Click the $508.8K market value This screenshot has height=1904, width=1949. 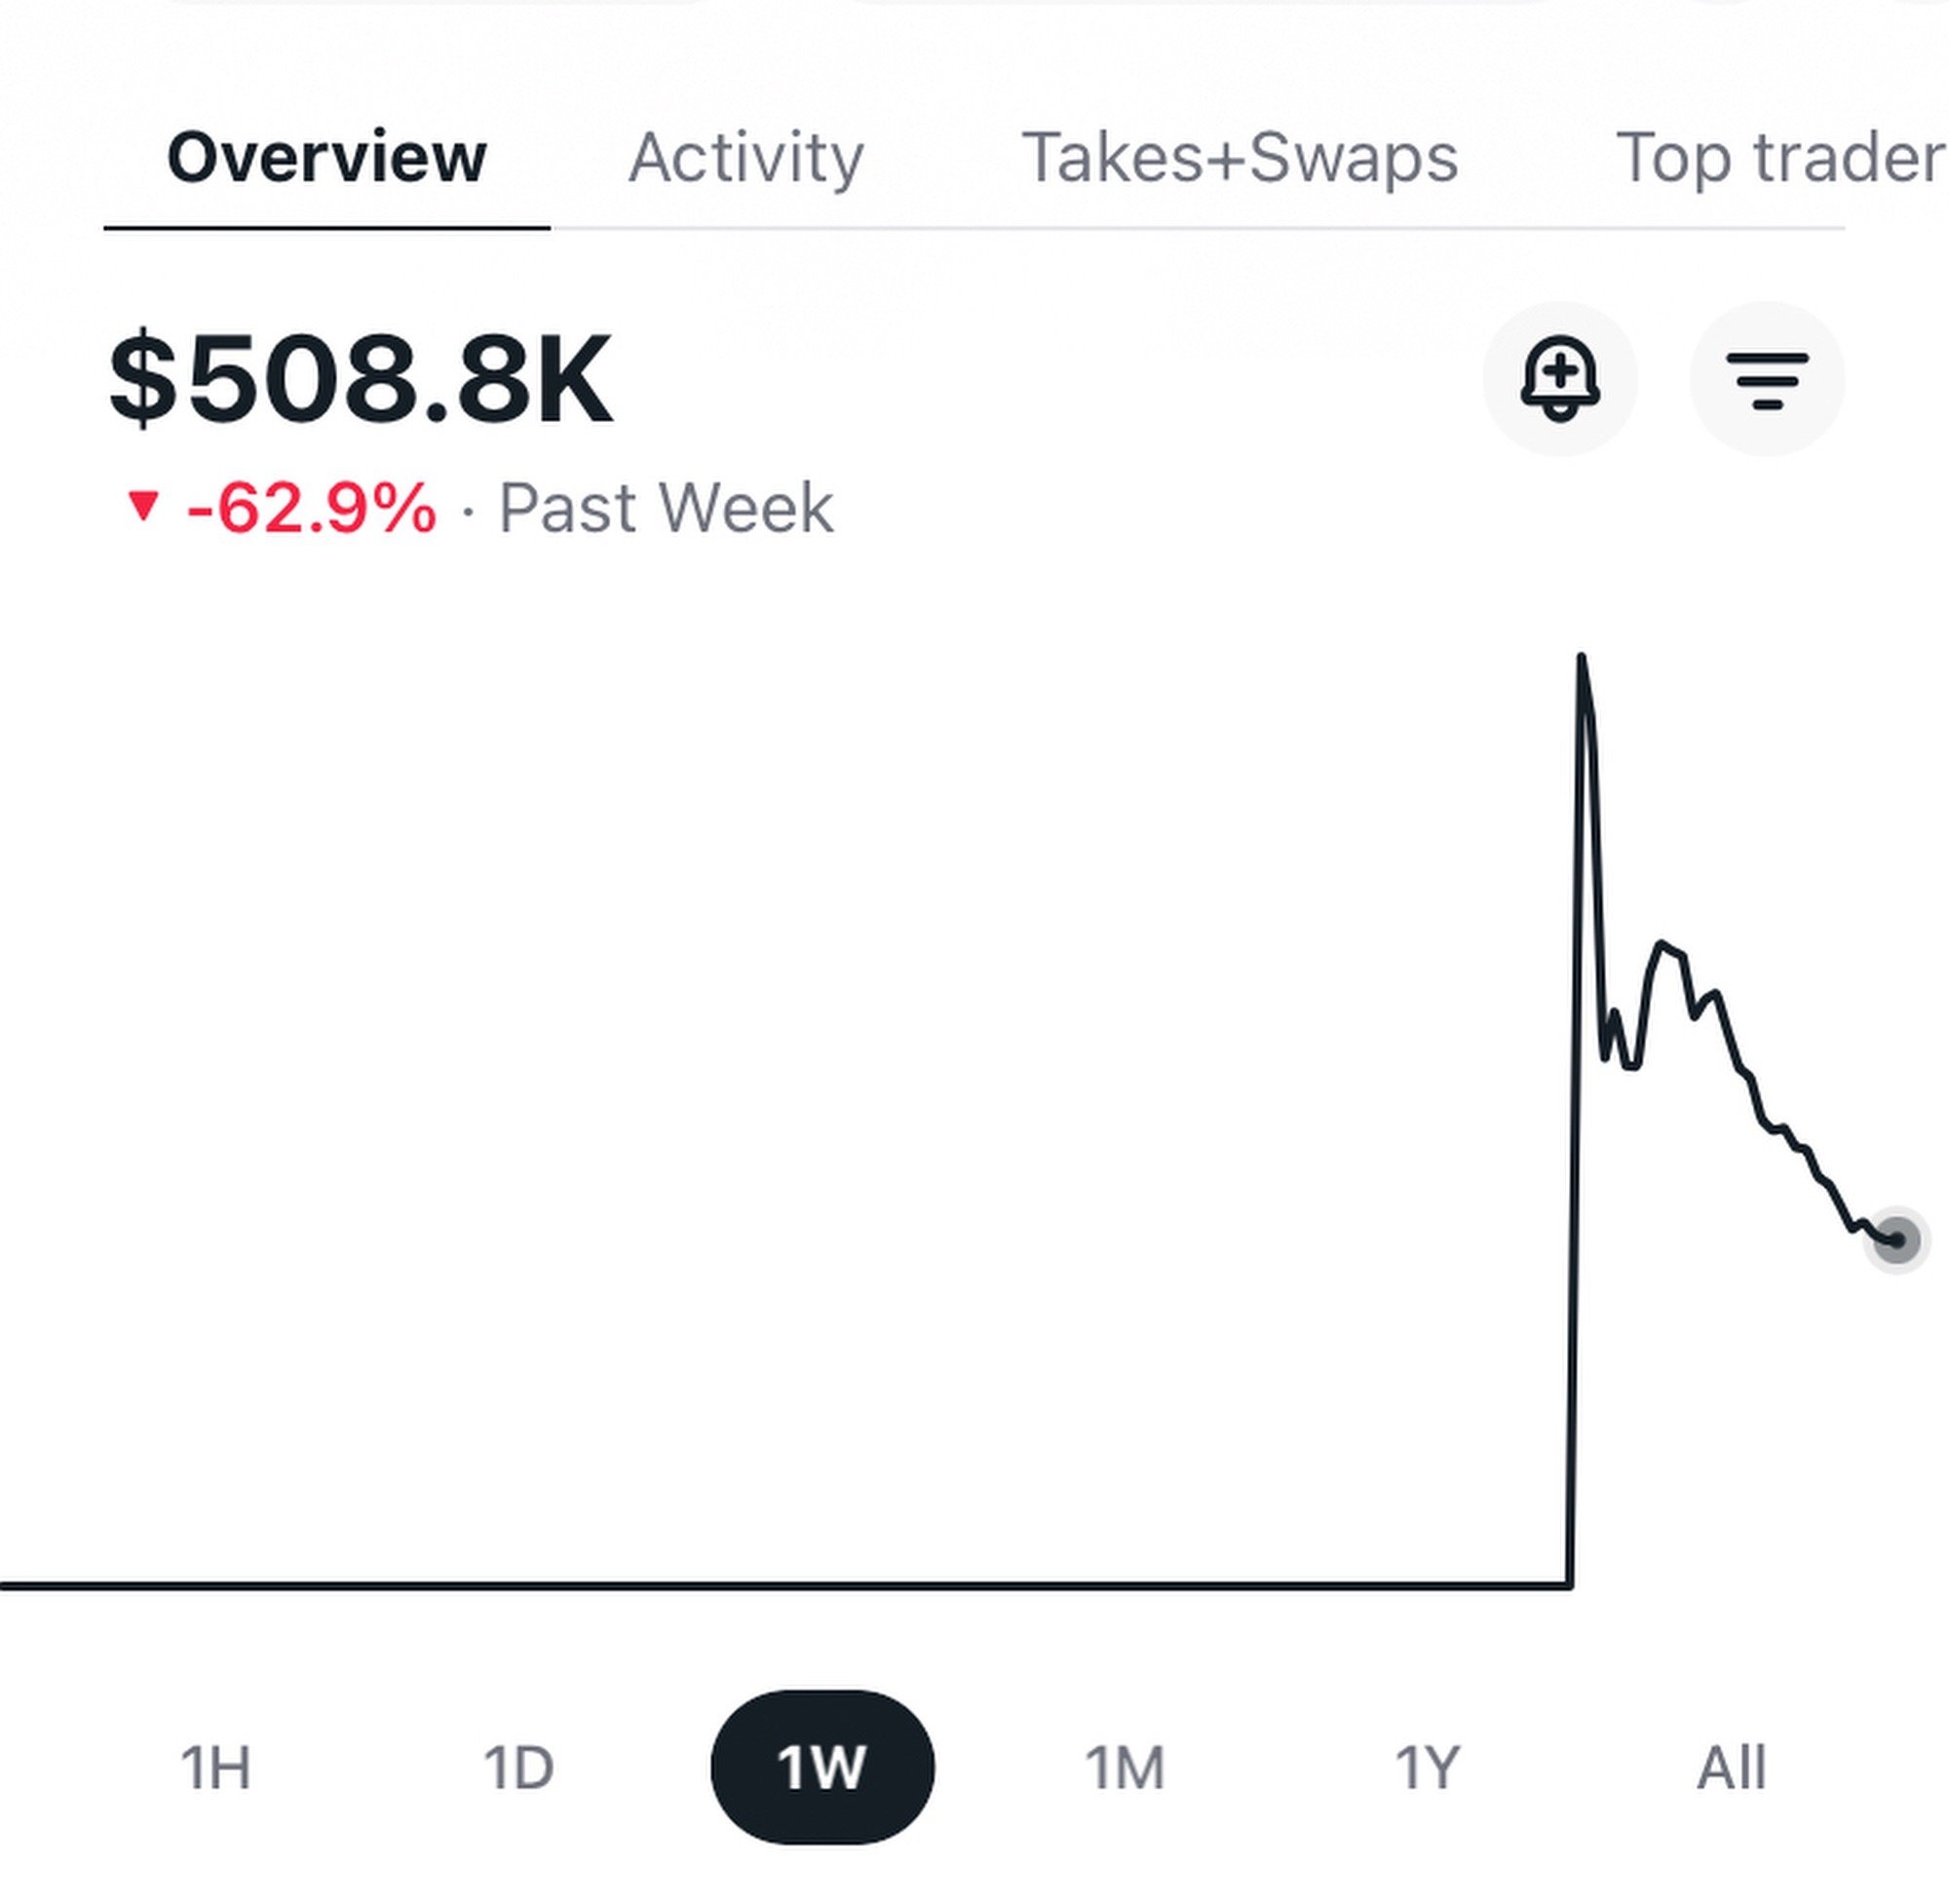pos(360,380)
